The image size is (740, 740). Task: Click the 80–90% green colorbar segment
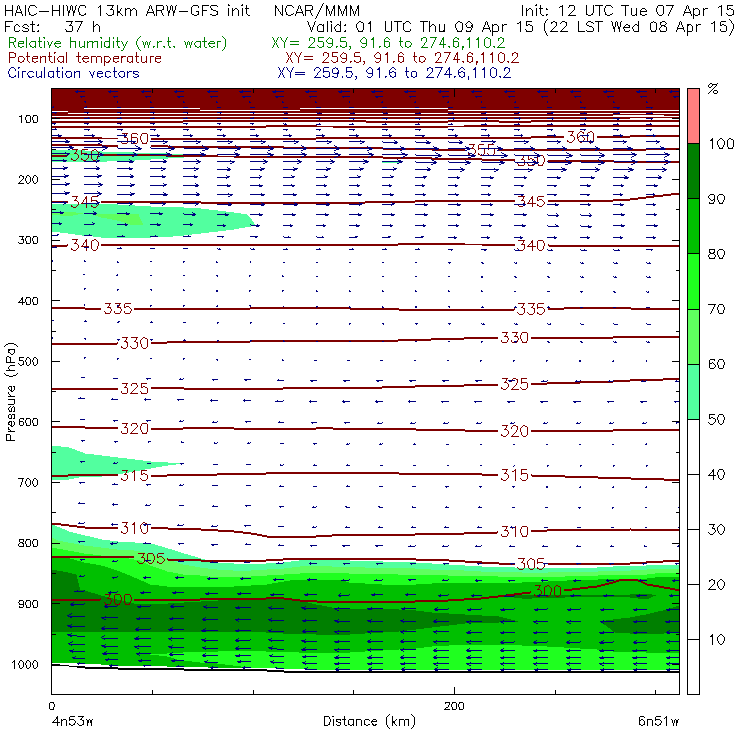(x=693, y=226)
